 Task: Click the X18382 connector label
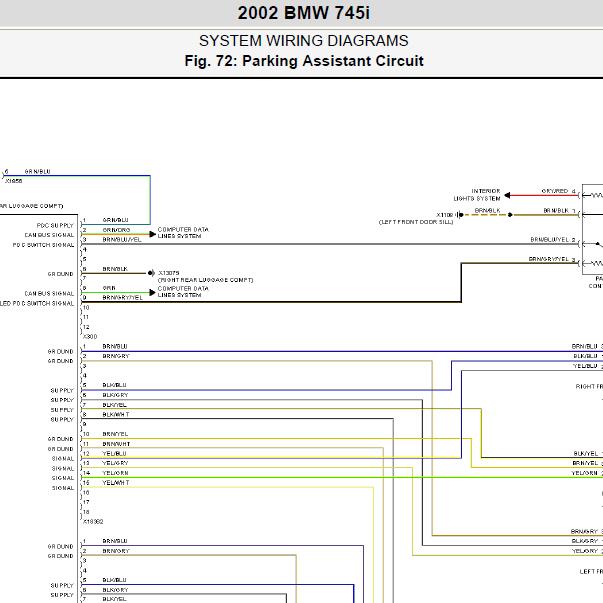[x=93, y=522]
